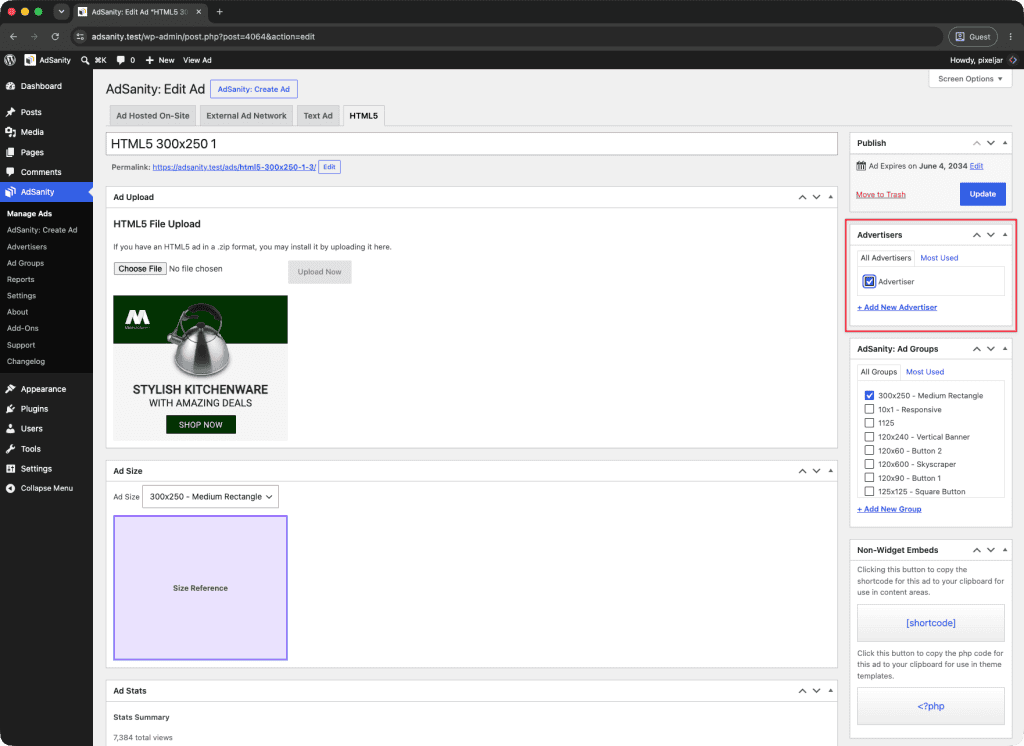Click the AdSanity site icon in admin bar

(x=30, y=60)
